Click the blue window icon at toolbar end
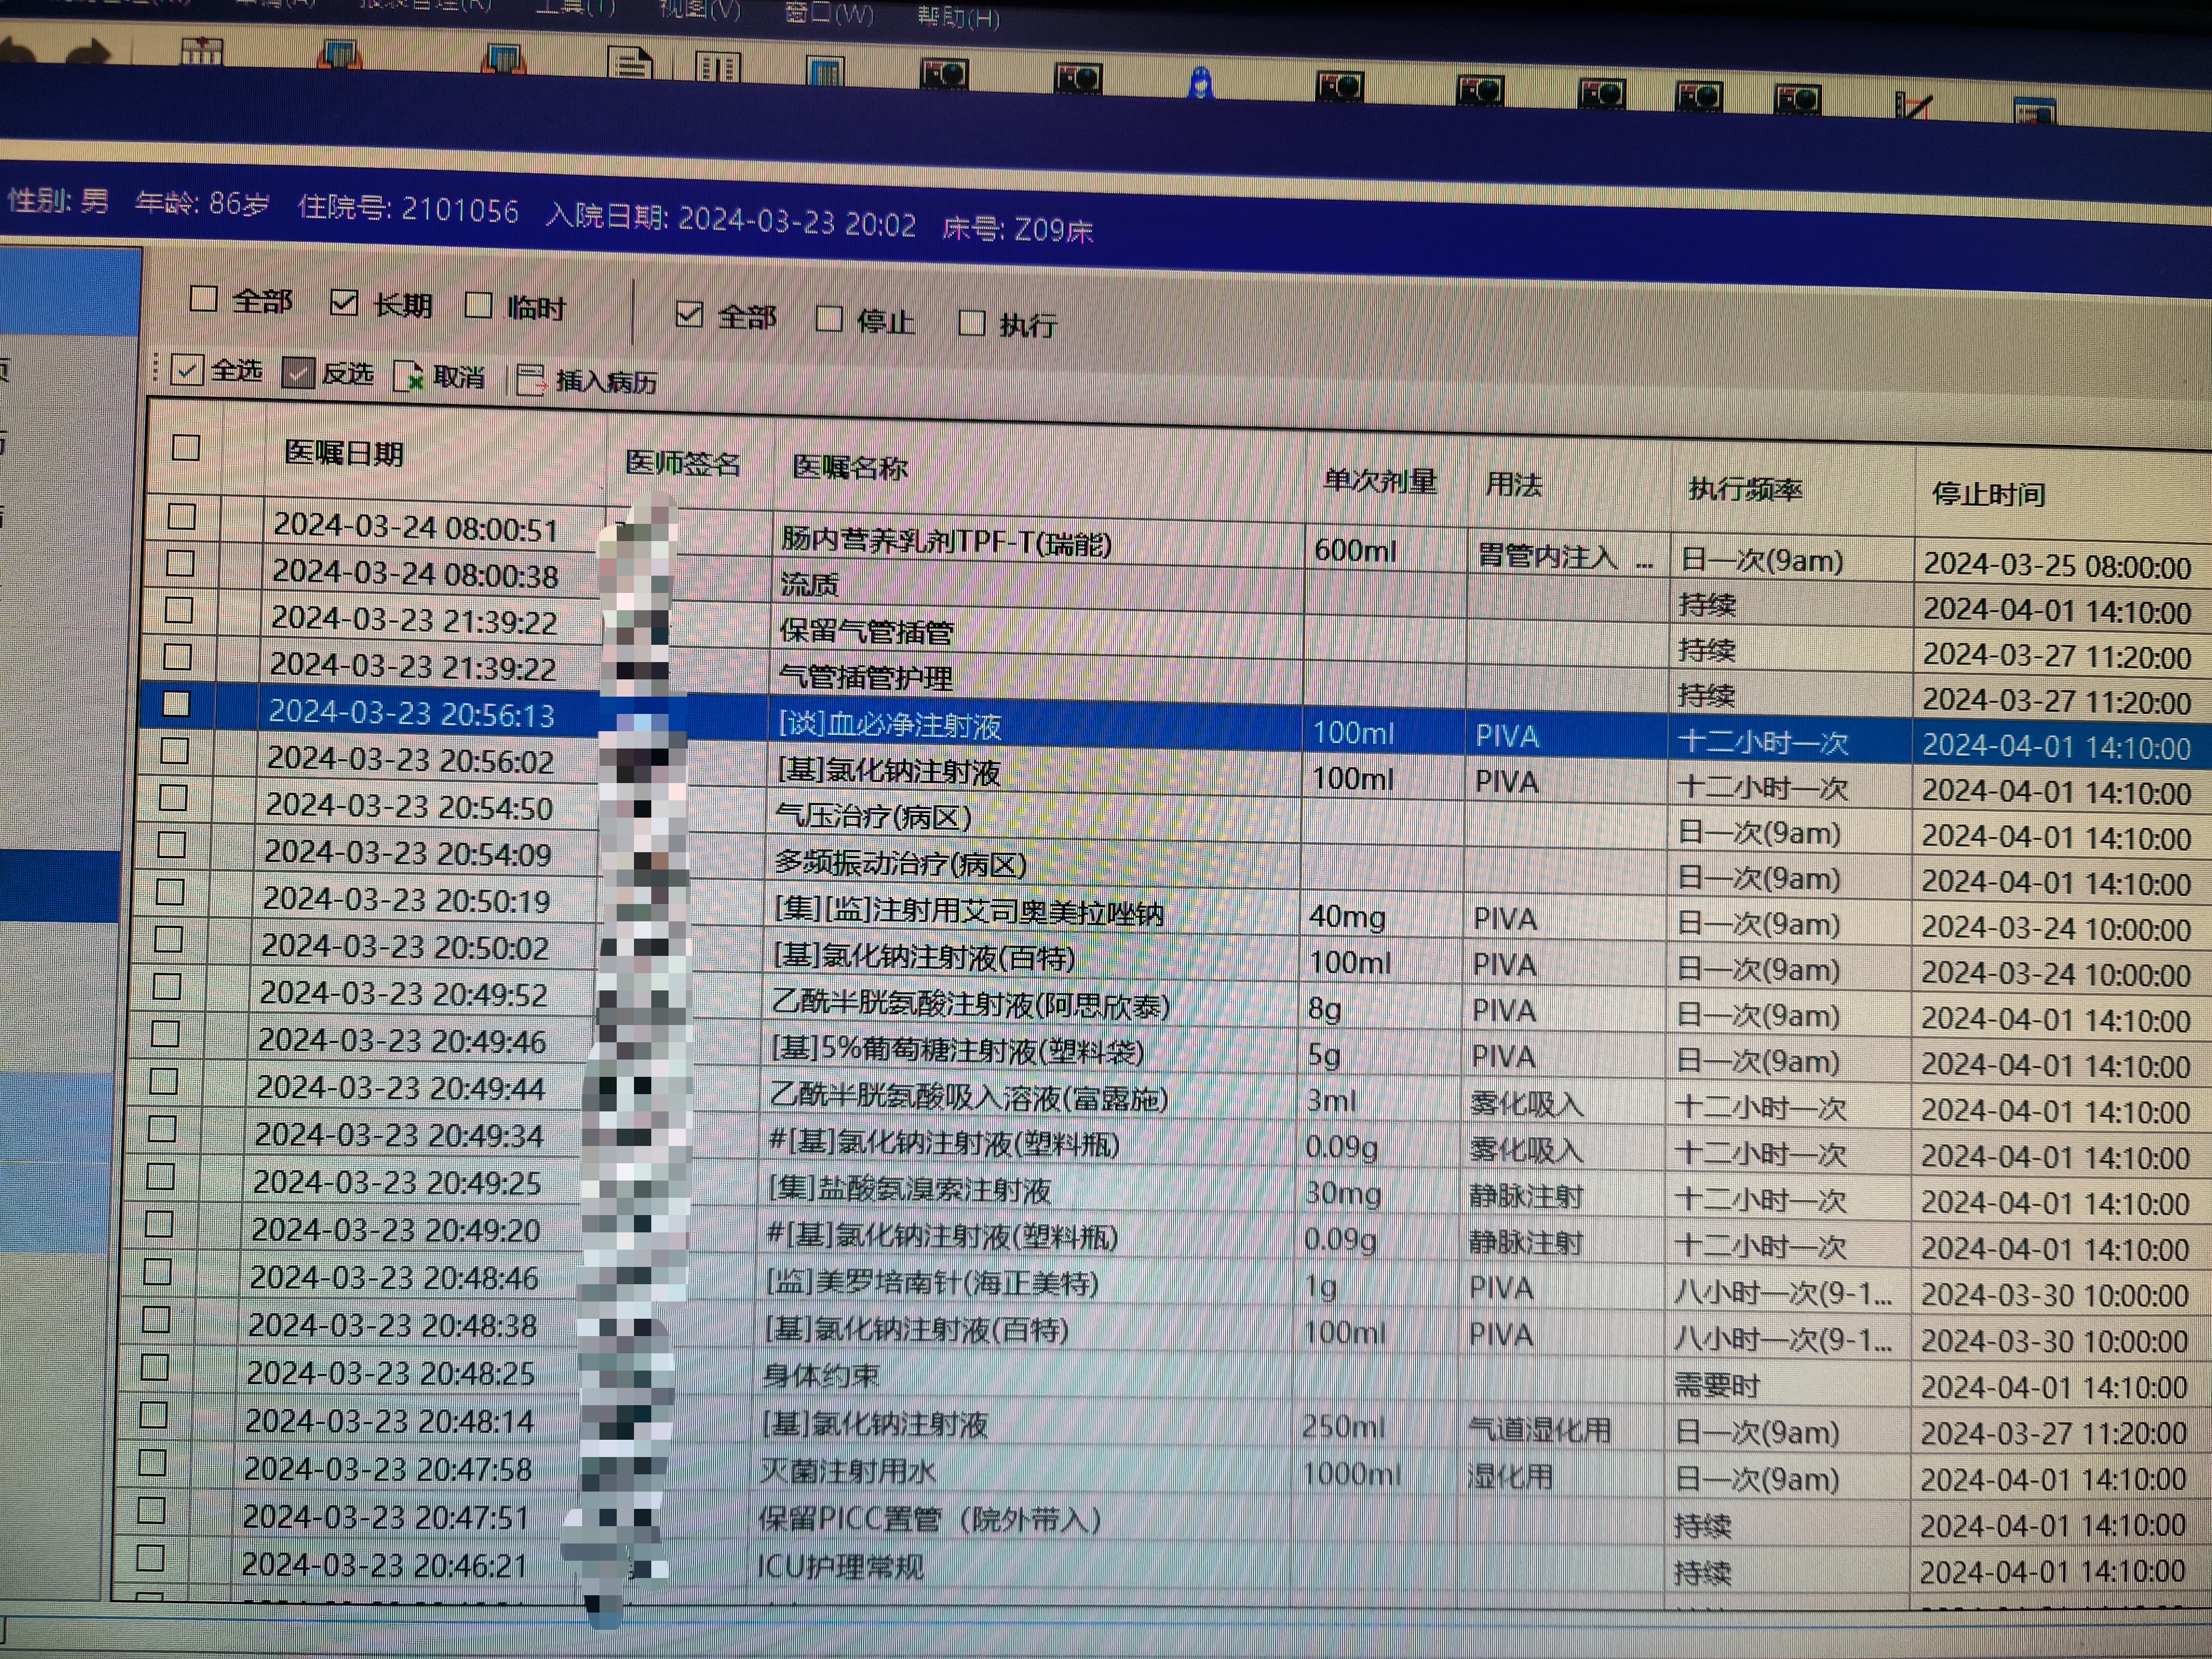The width and height of the screenshot is (2212, 1659). coord(2034,111)
